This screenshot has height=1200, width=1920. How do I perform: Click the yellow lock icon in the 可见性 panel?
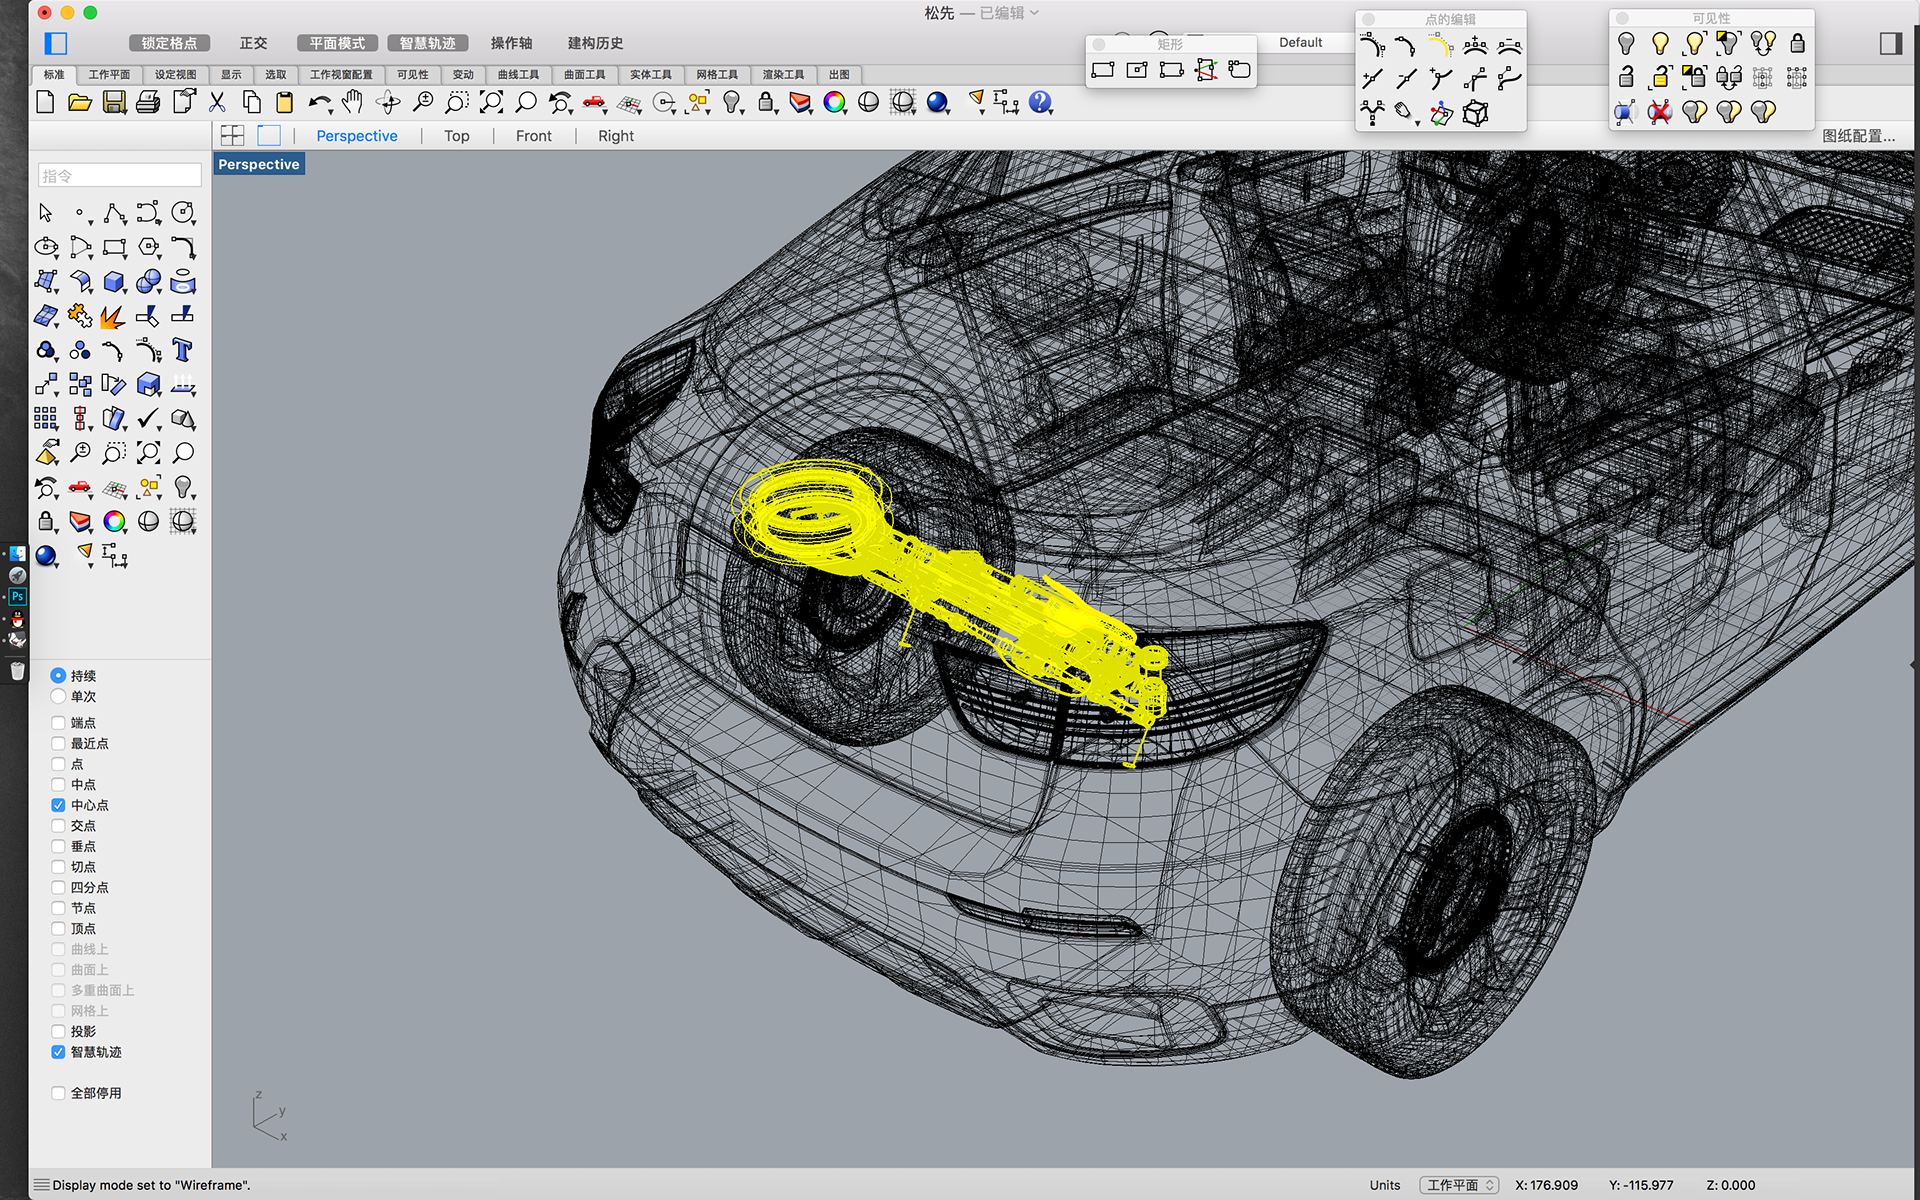(1661, 77)
